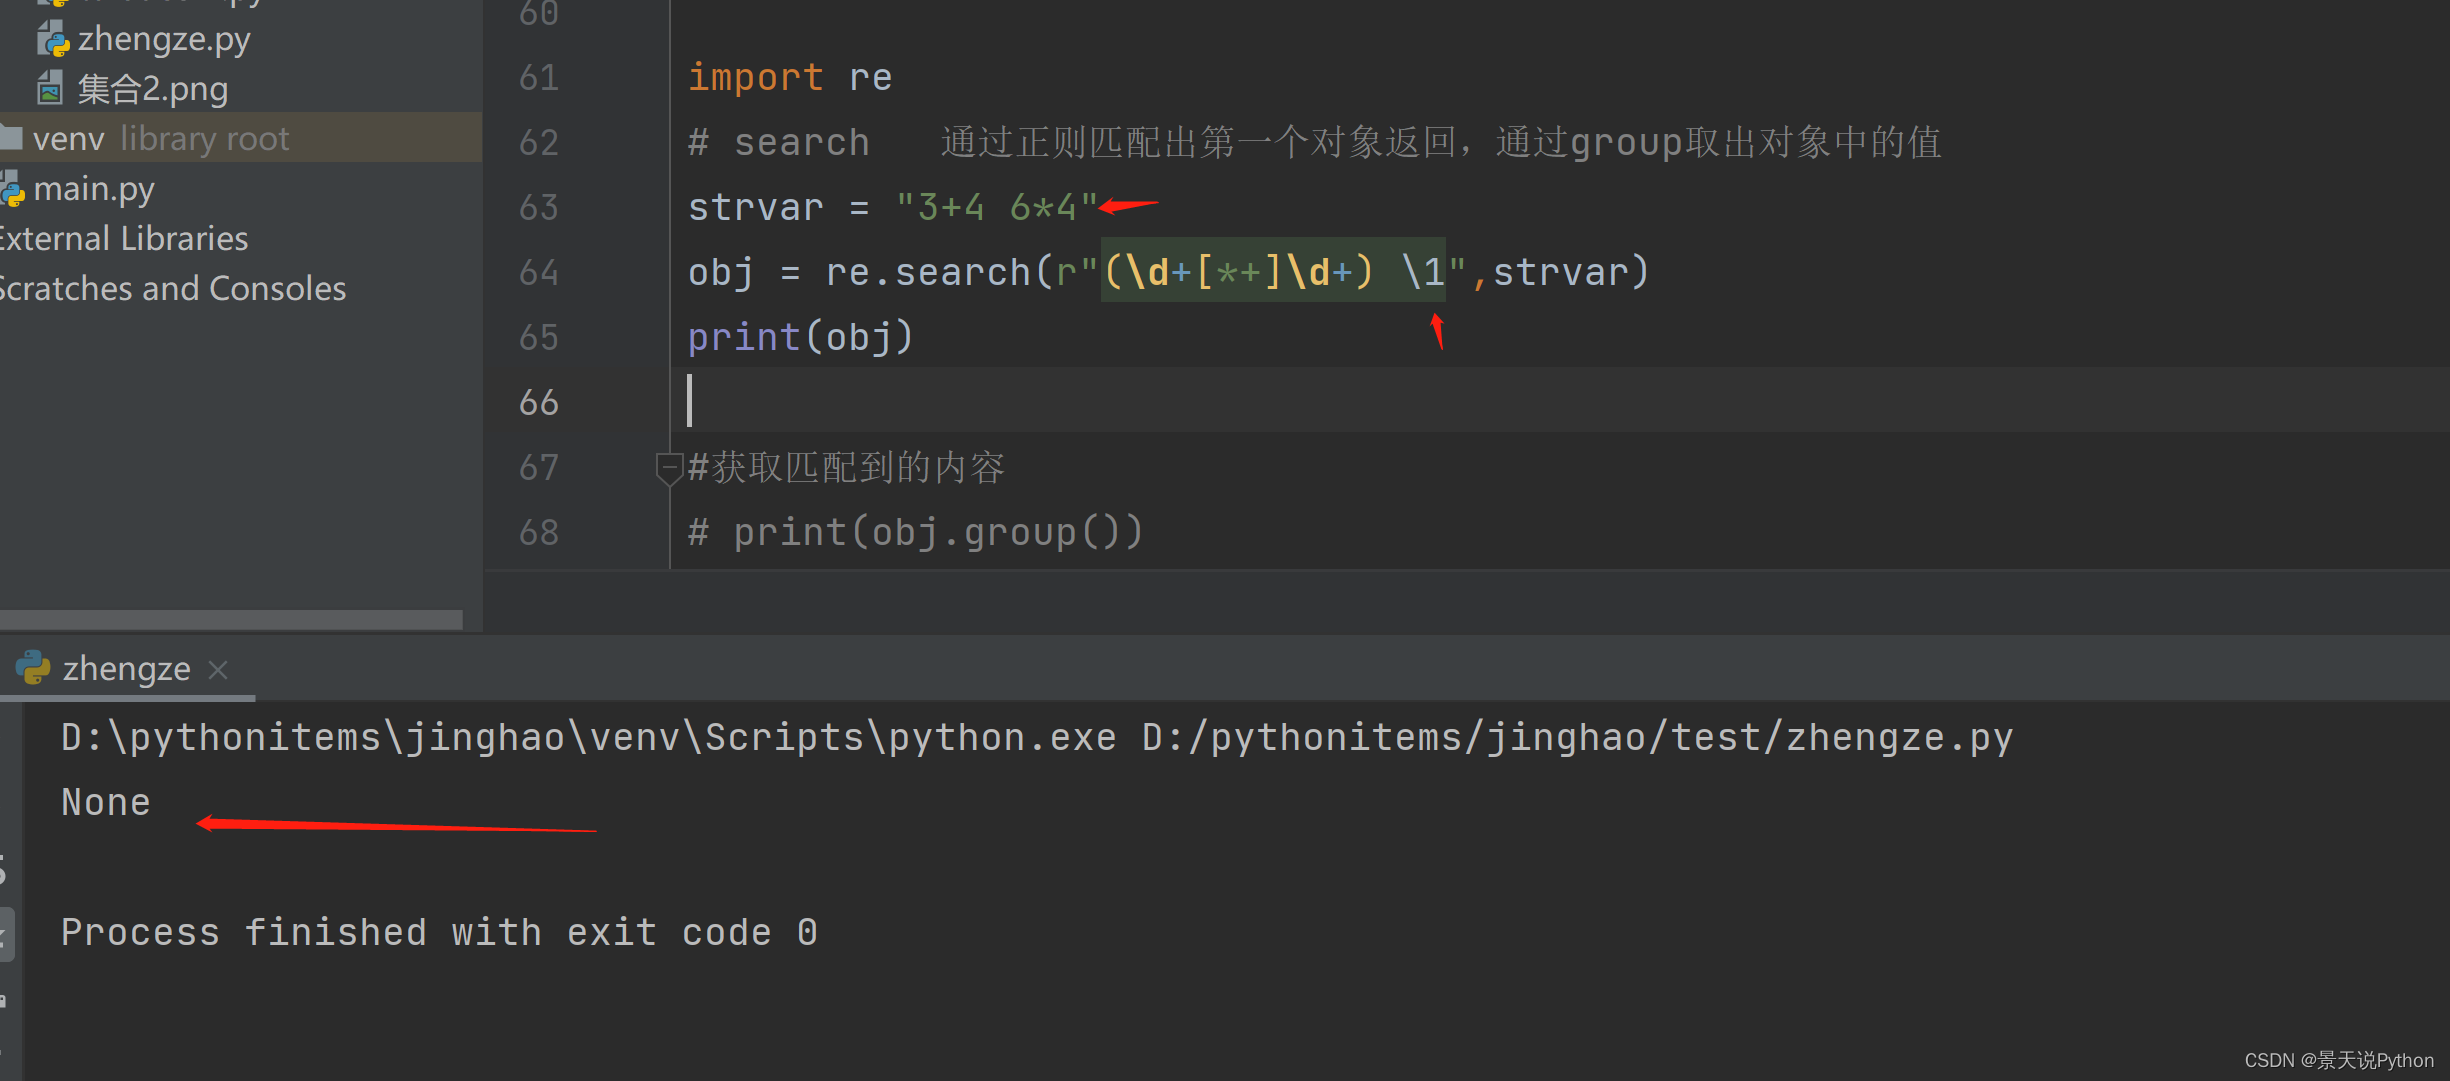The width and height of the screenshot is (2450, 1081).
Task: Click the image icon beside 集合2.png
Action: point(50,89)
